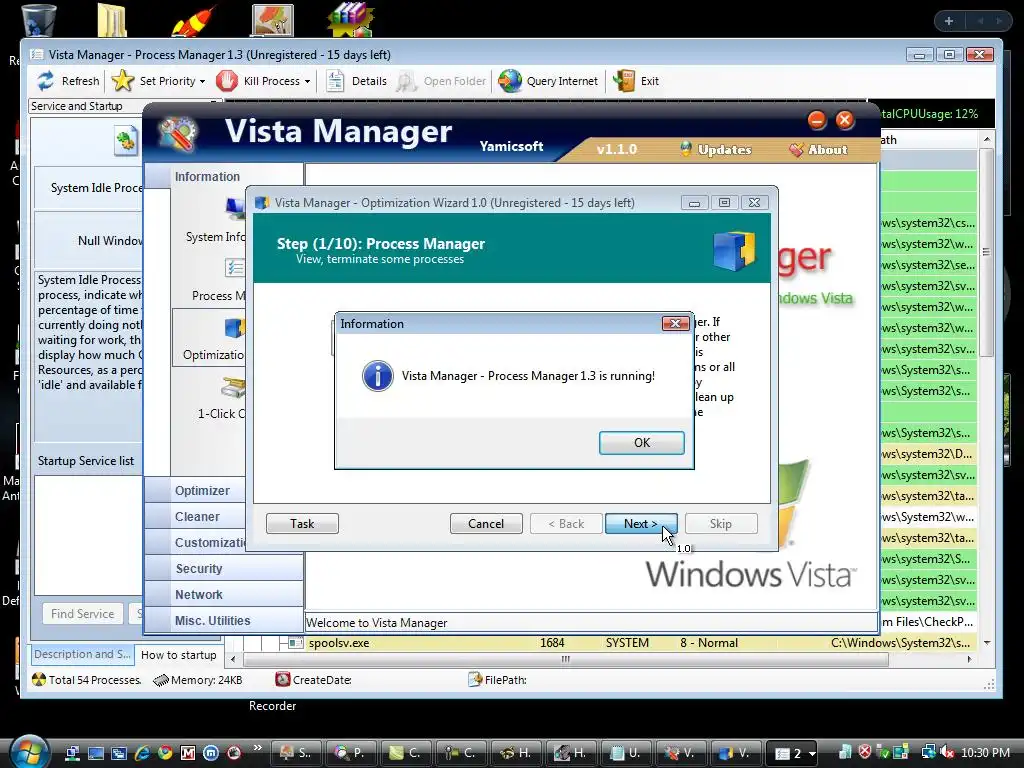1024x768 pixels.
Task: Click the greyed Back wizard button
Action: 566,524
